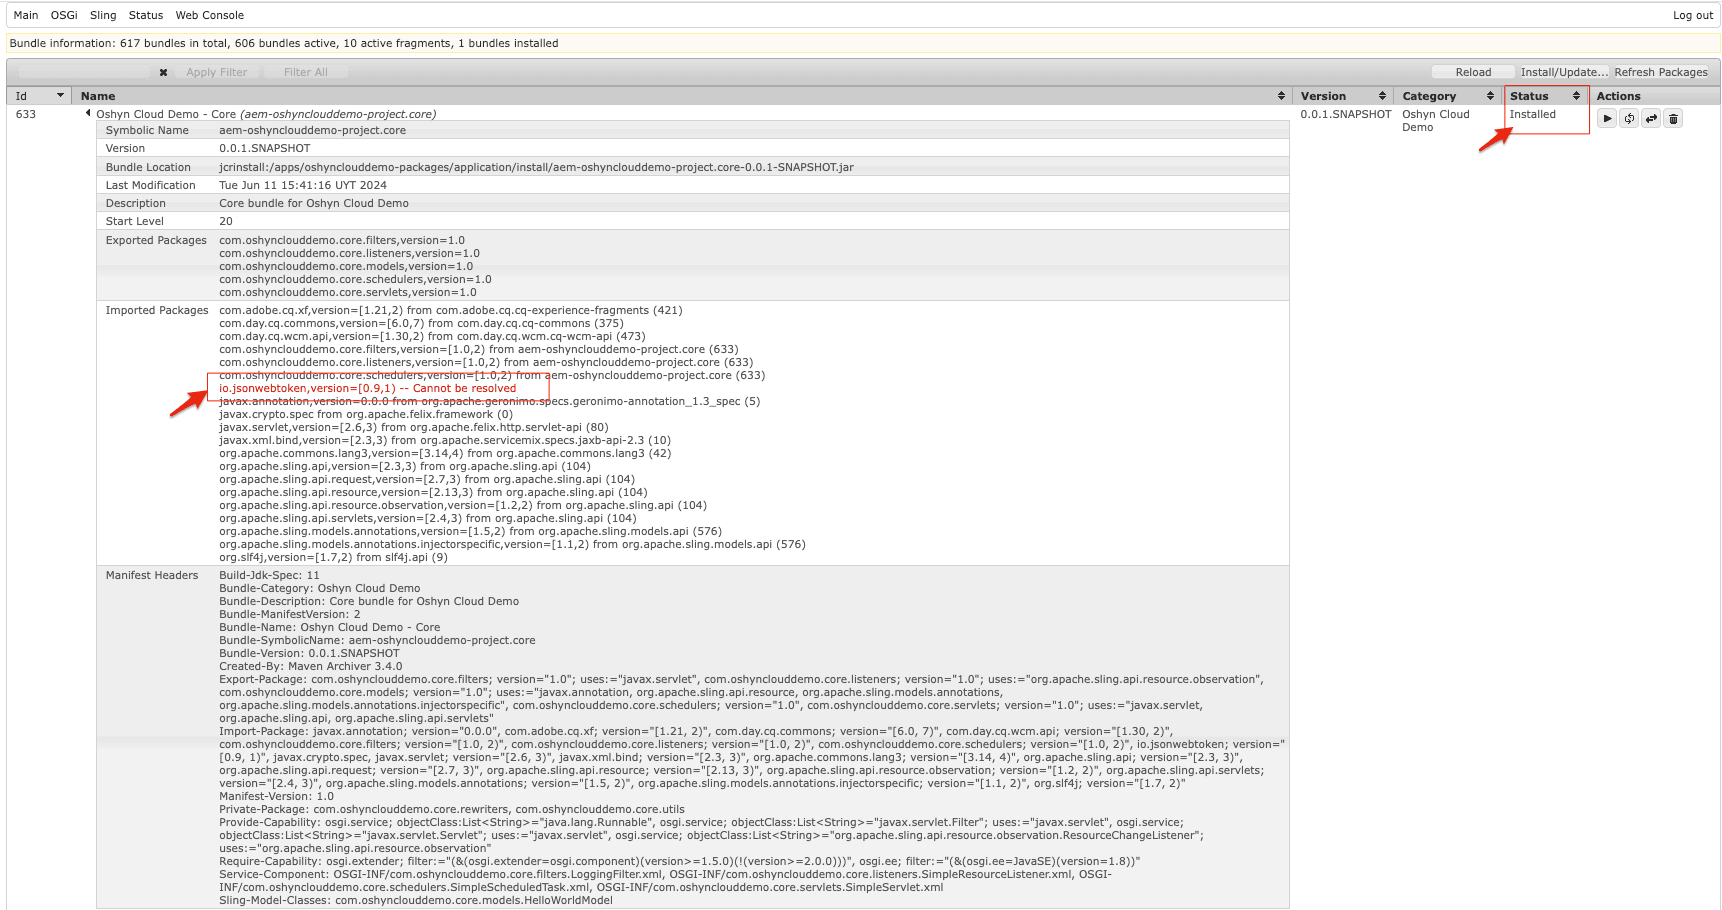Collapse Oshyn Cloud Demo - Core details
The width and height of the screenshot is (1722, 910).
tap(88, 113)
